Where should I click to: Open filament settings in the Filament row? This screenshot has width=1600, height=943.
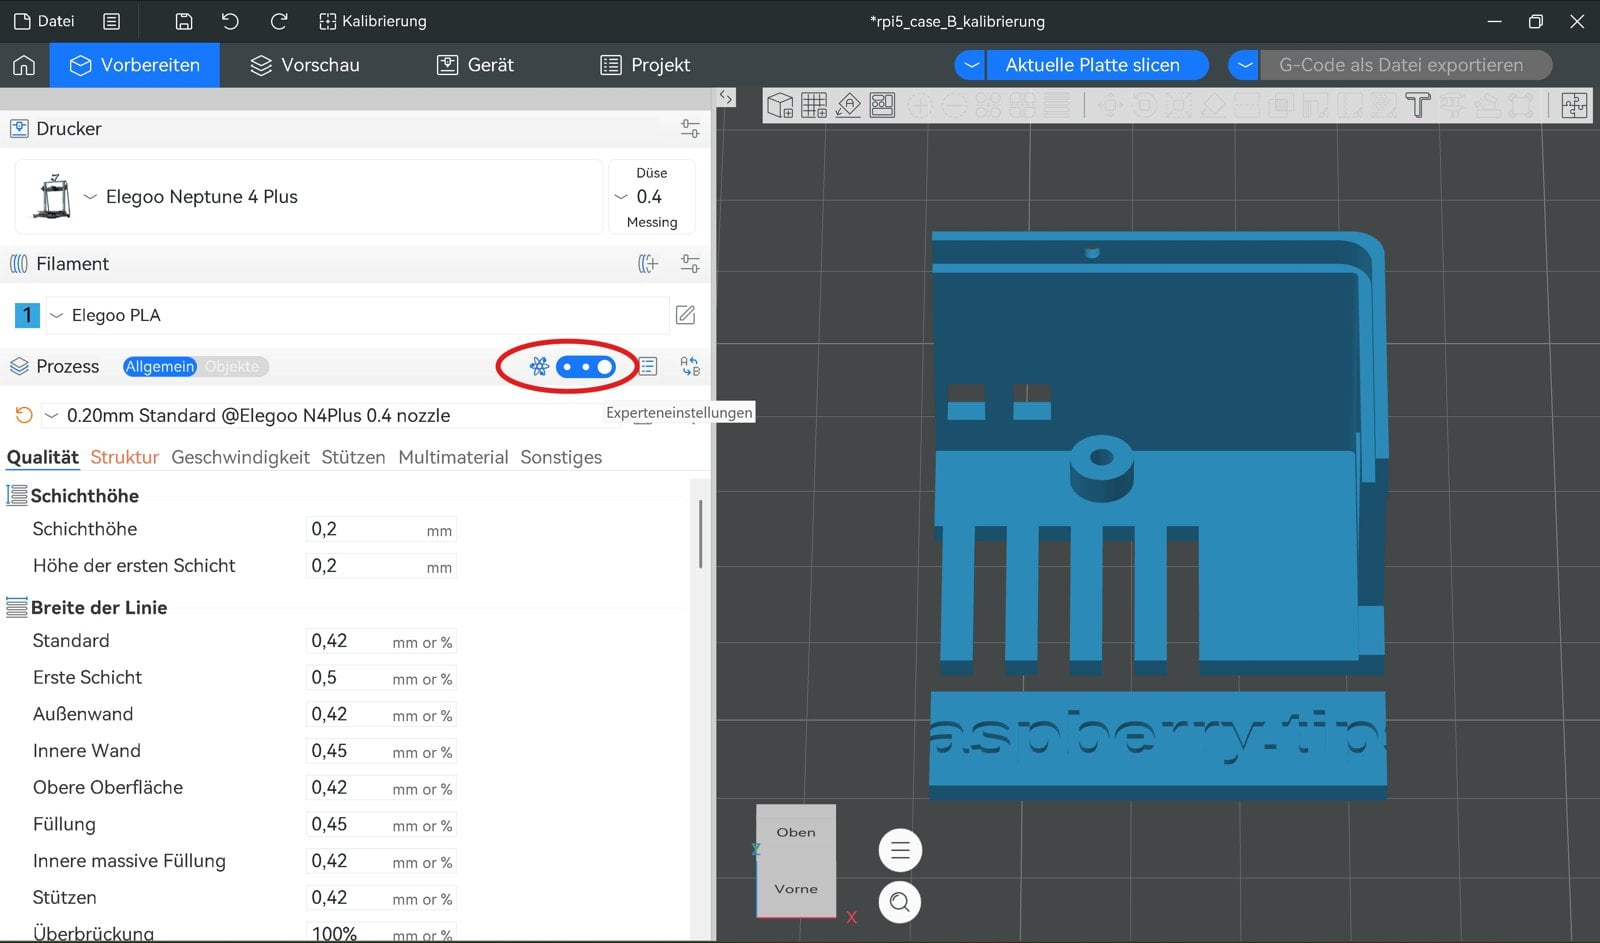[x=690, y=264]
